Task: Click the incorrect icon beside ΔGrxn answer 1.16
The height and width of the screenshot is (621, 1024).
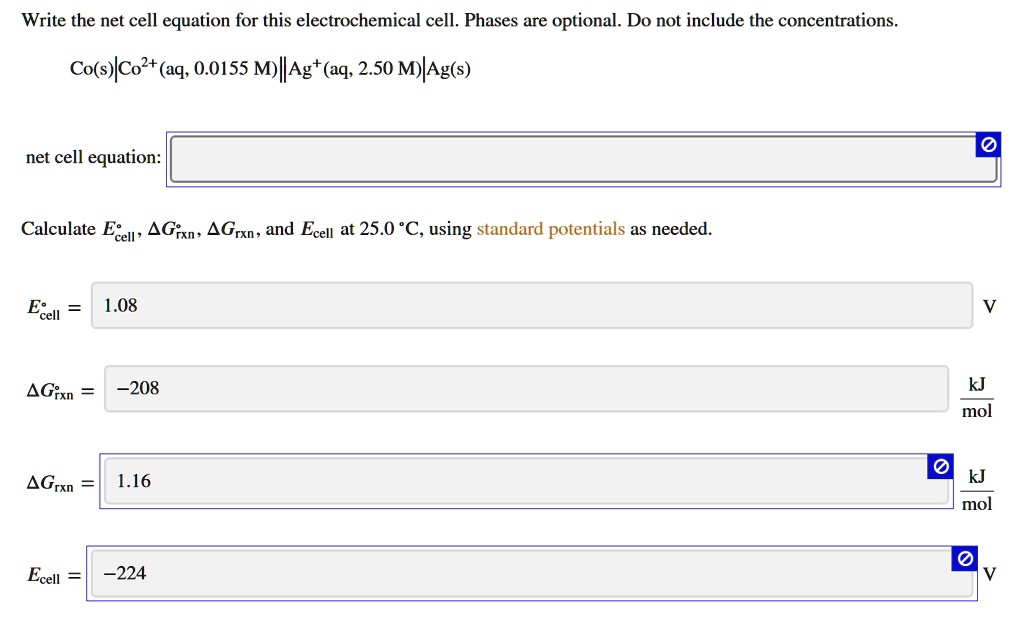Action: point(939,467)
